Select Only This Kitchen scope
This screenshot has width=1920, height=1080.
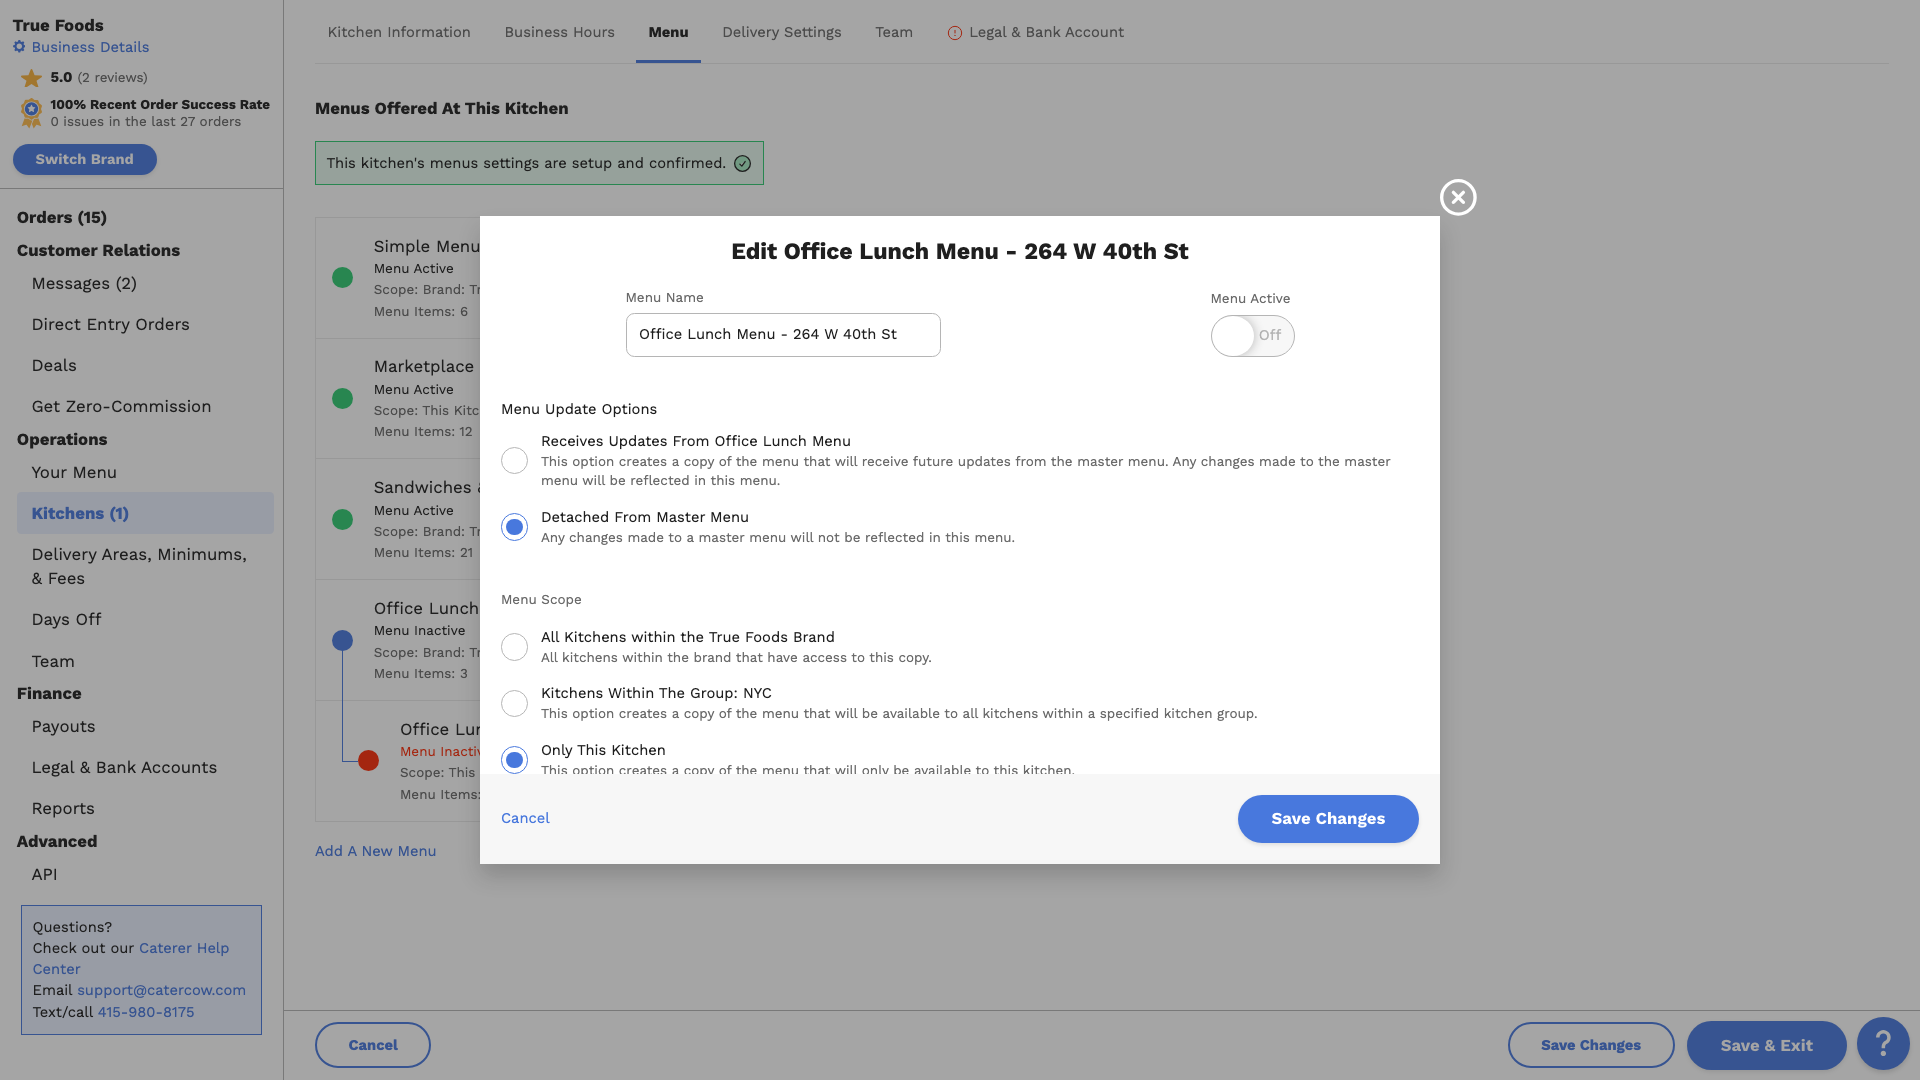(x=514, y=760)
